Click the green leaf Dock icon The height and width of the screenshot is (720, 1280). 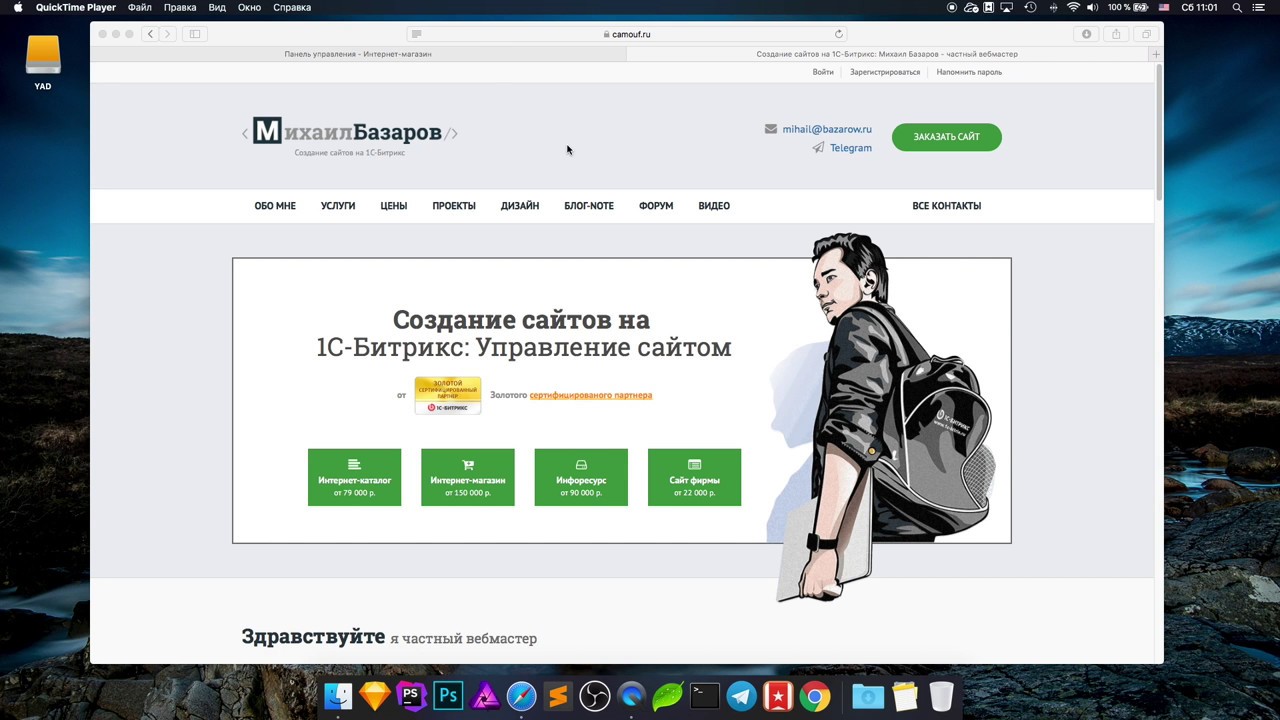click(668, 696)
